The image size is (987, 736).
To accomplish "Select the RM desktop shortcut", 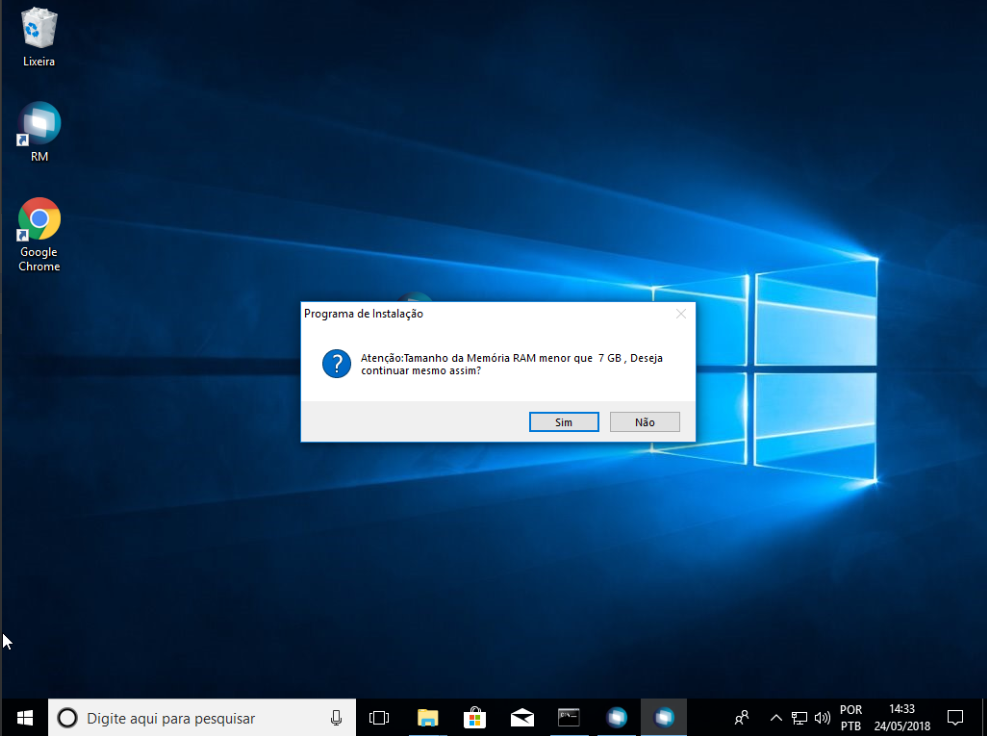I will [x=39, y=132].
